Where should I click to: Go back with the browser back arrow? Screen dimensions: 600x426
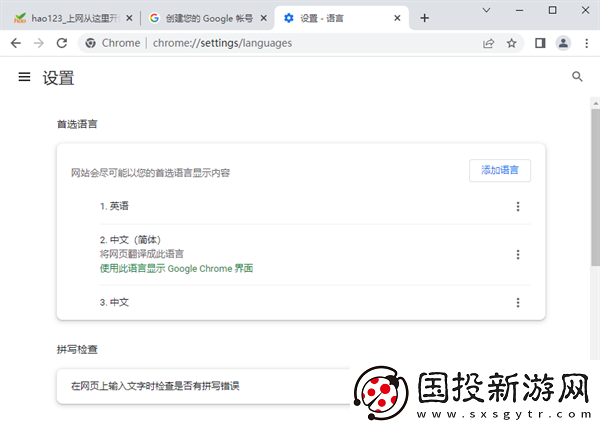click(x=16, y=43)
